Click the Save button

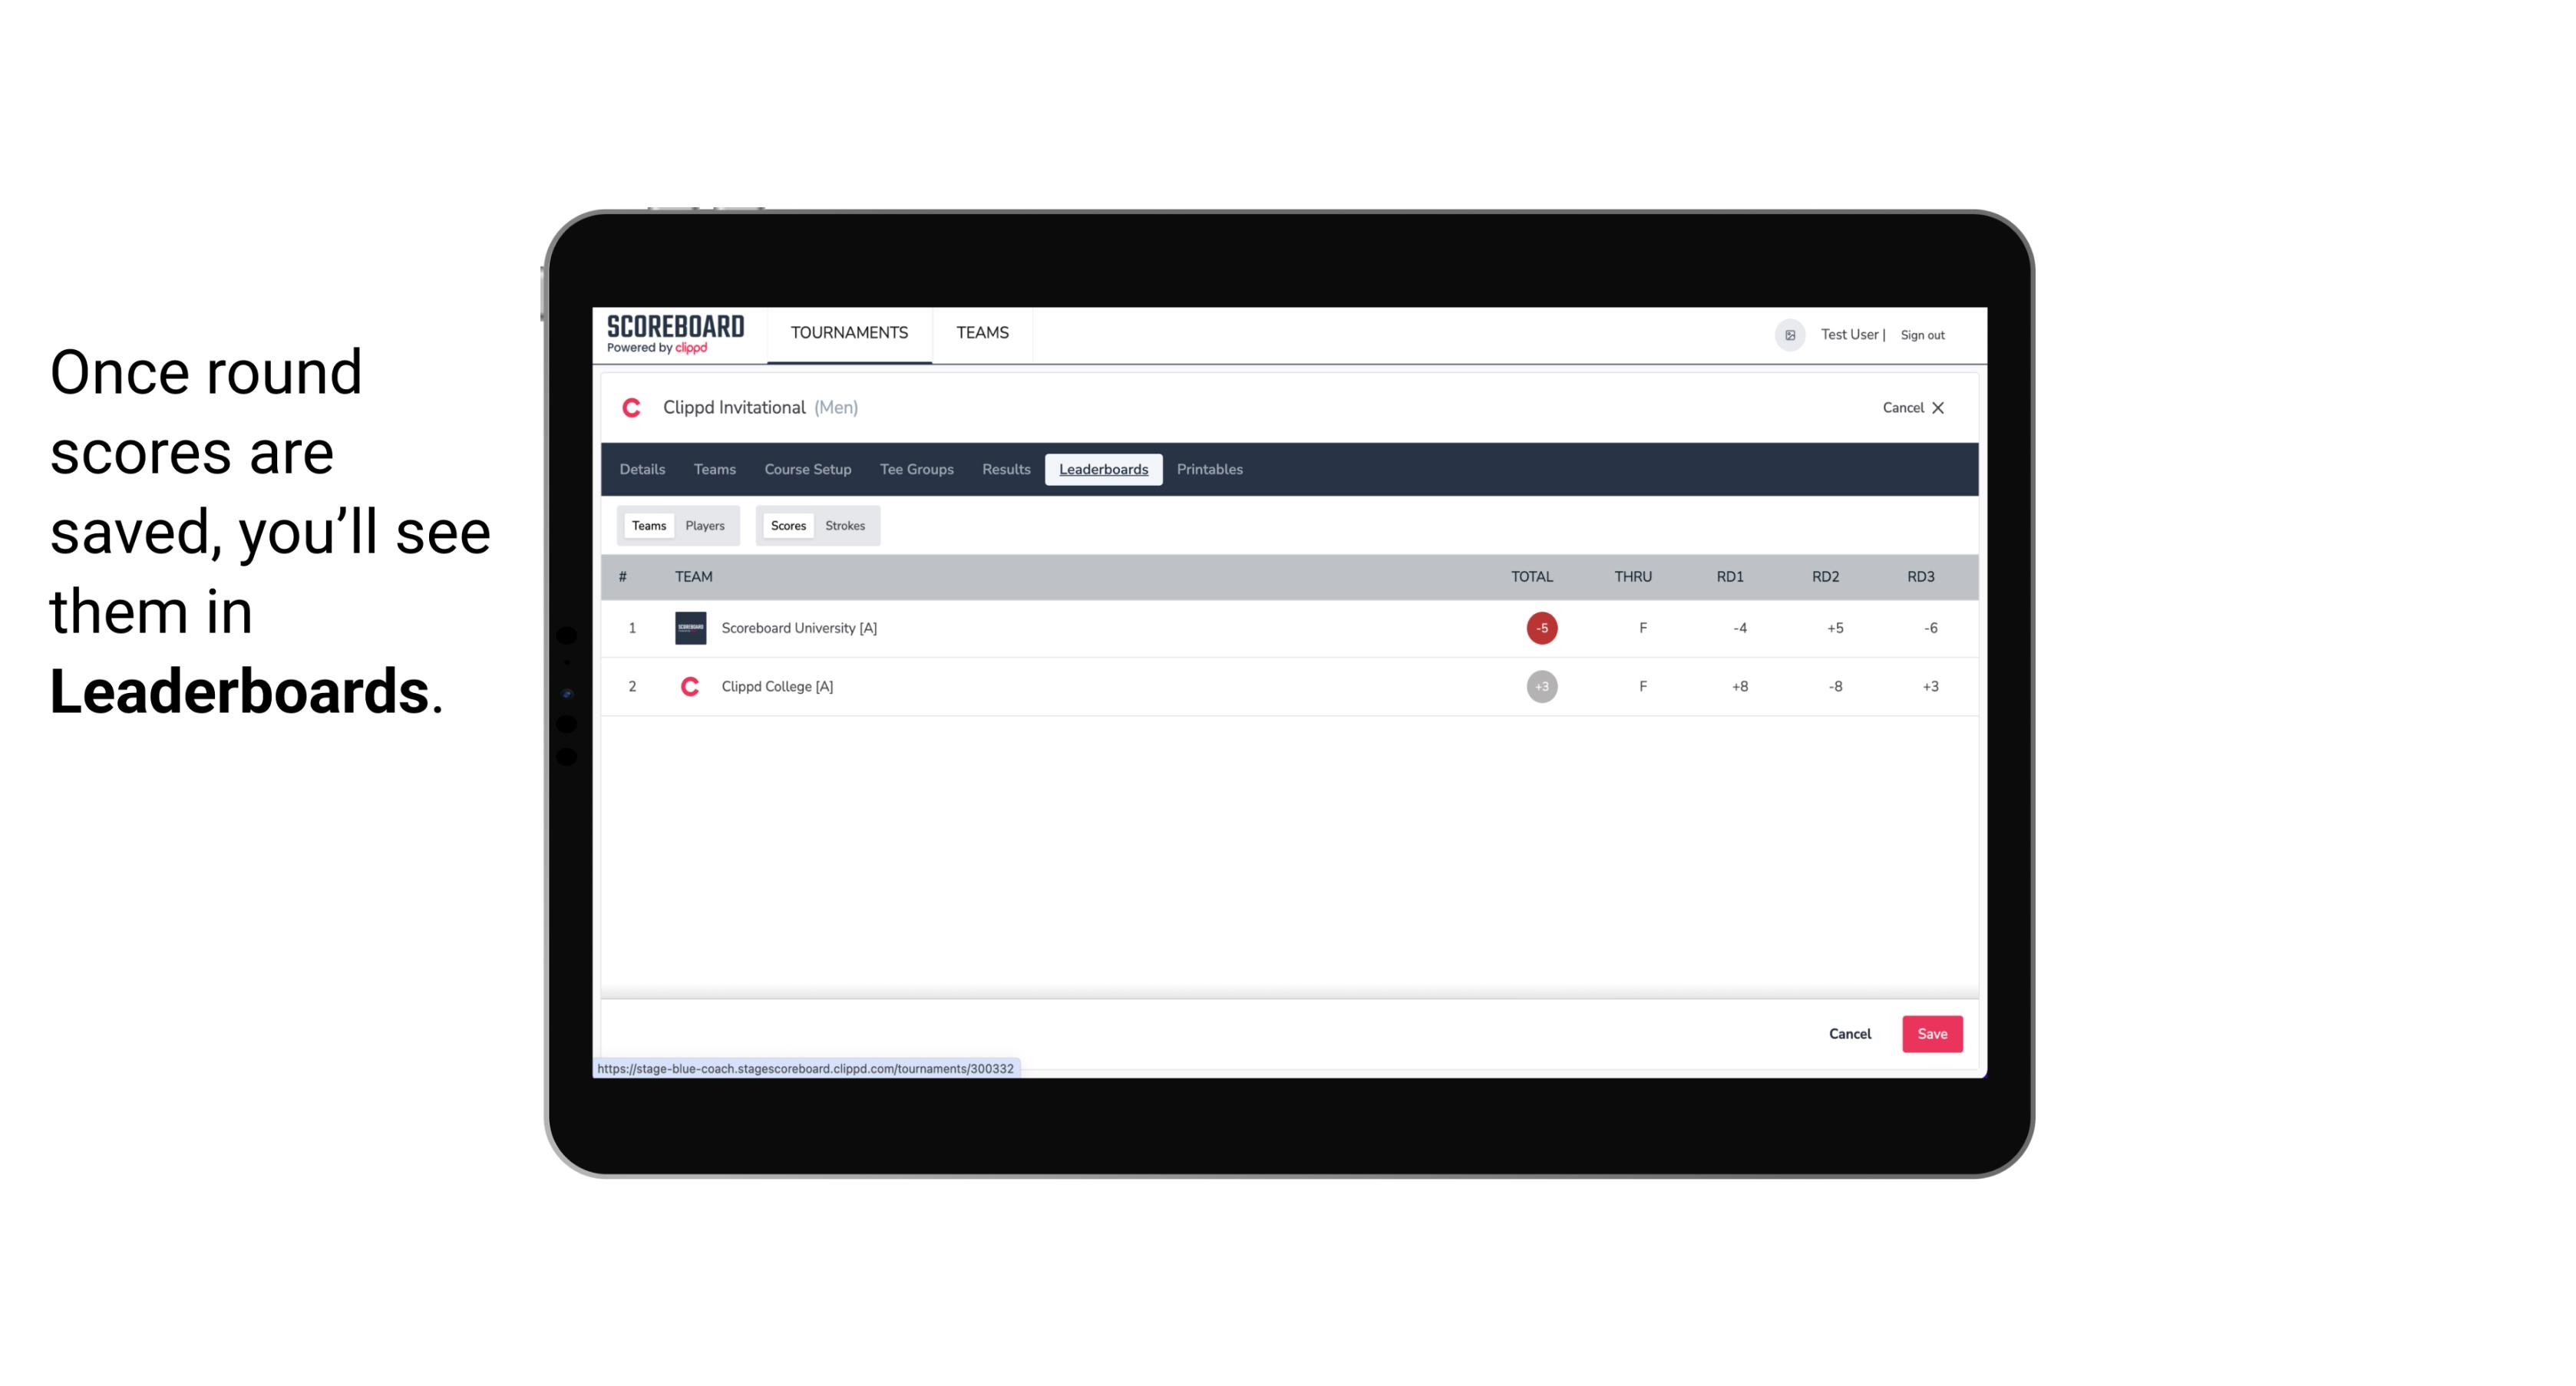(1930, 1033)
